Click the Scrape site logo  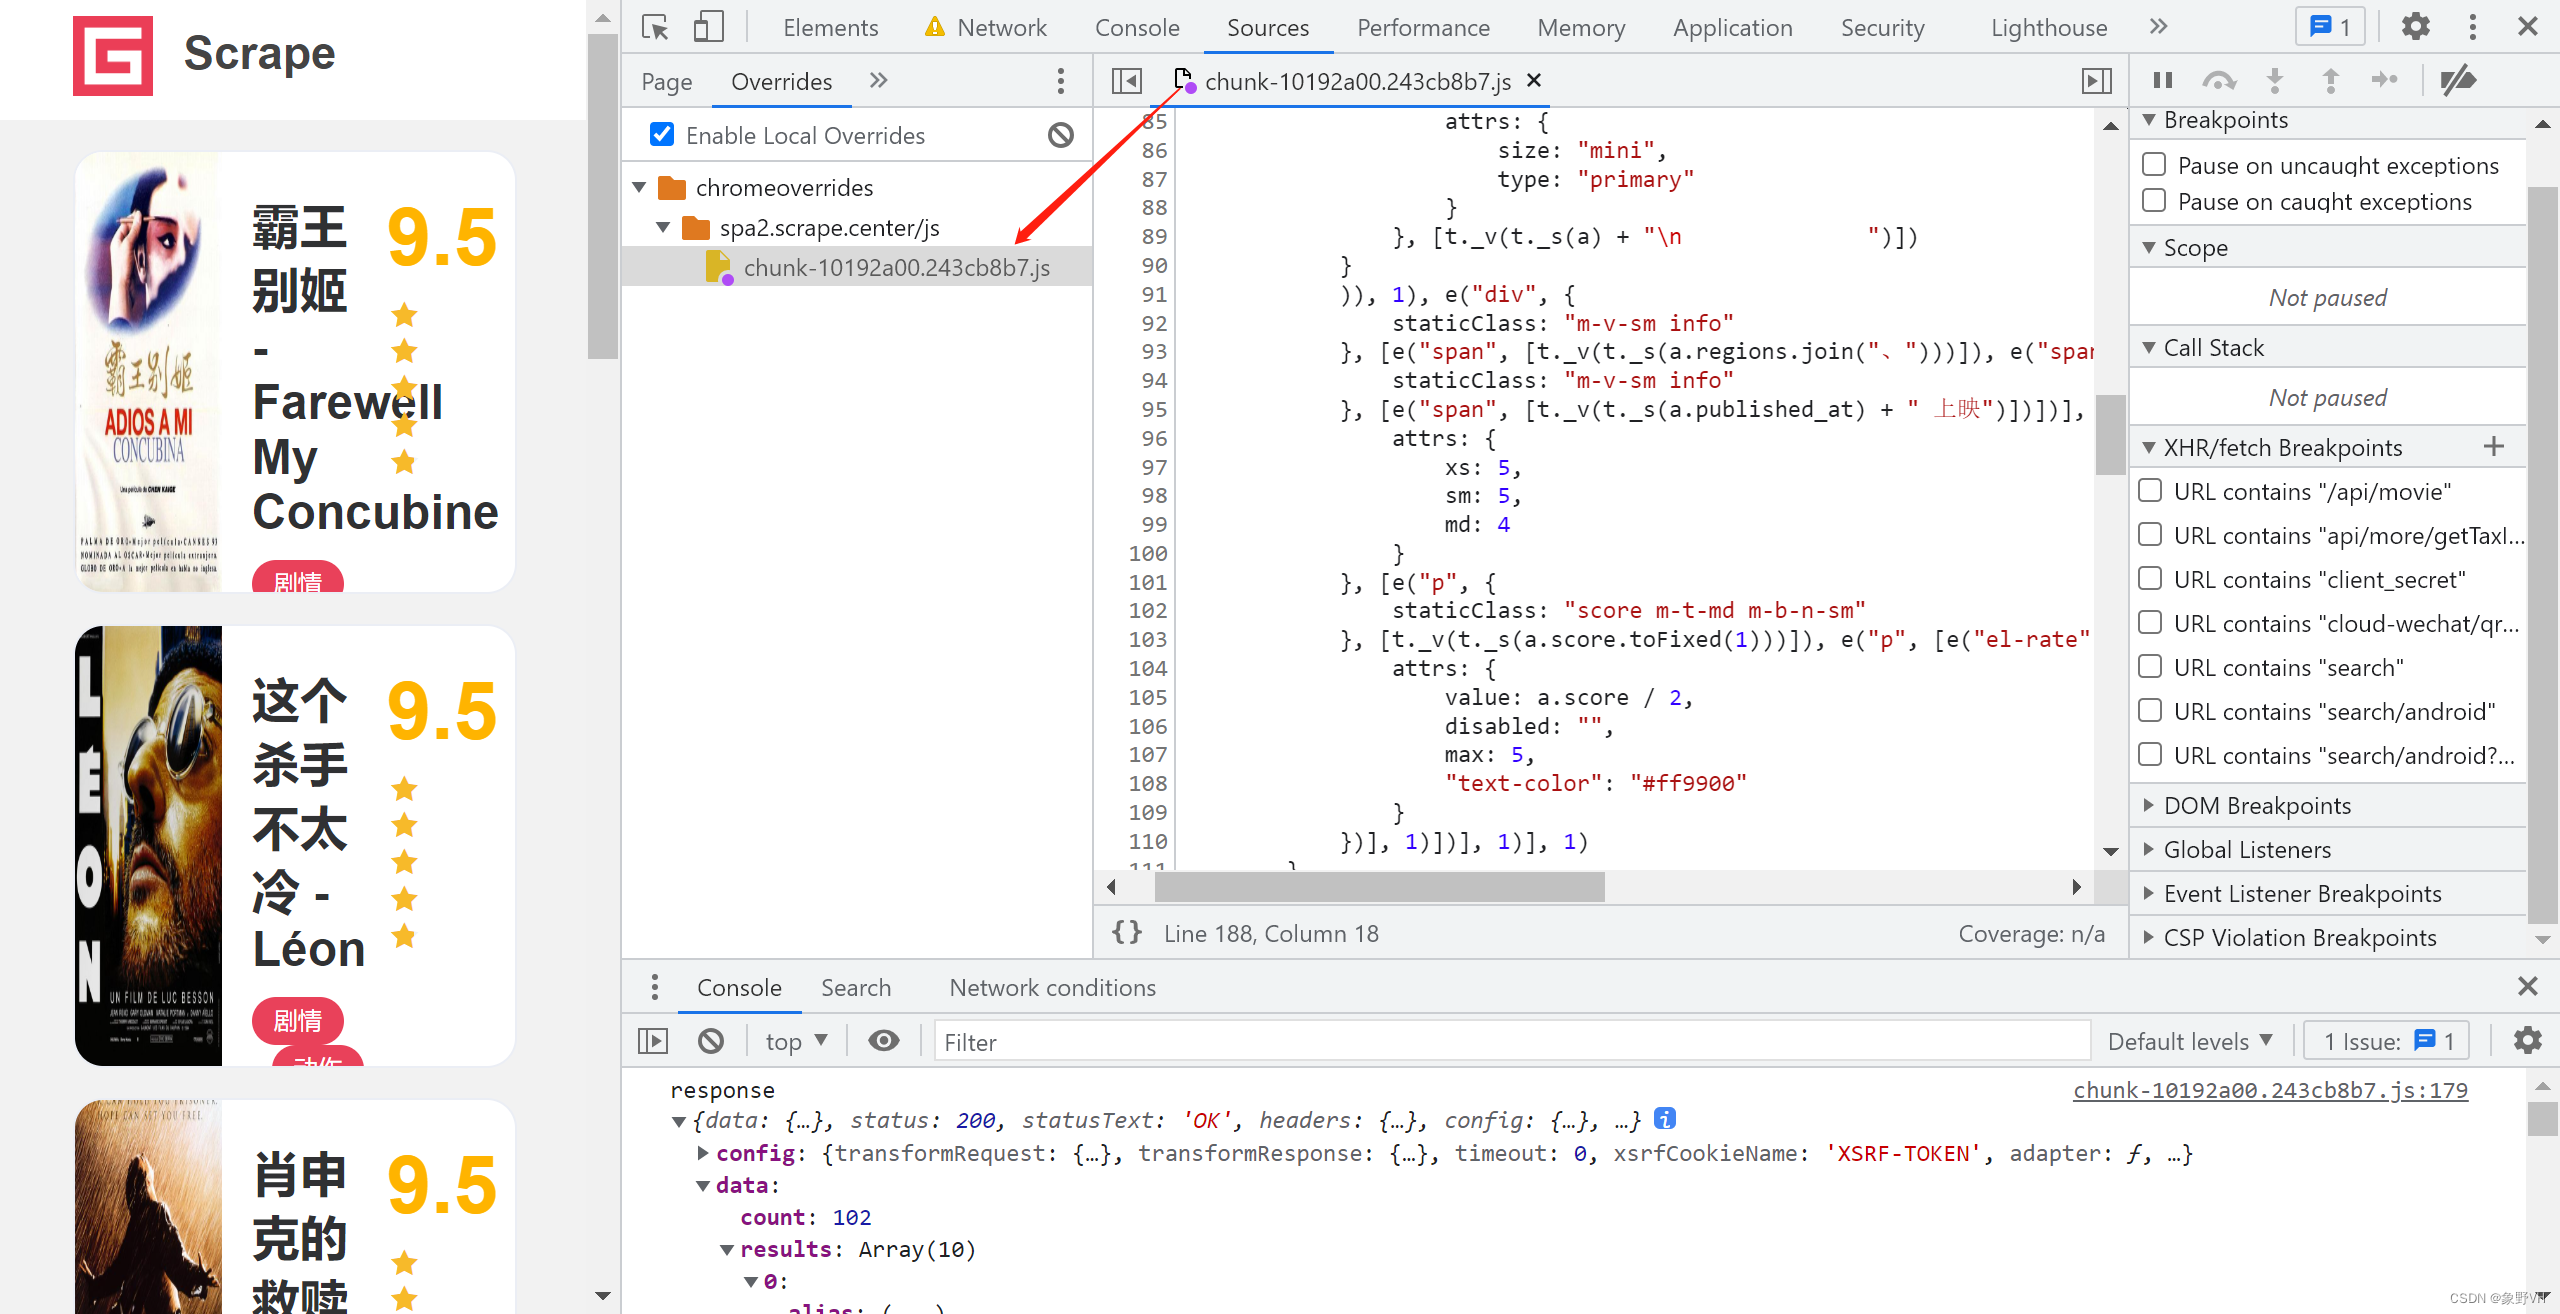coord(113,55)
